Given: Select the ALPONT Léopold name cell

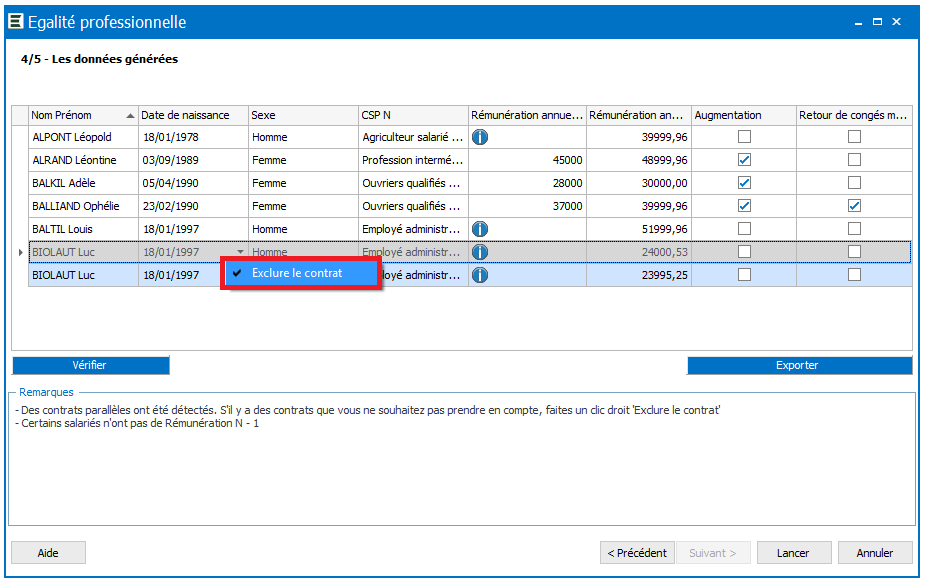Looking at the screenshot, I should pyautogui.click(x=83, y=137).
